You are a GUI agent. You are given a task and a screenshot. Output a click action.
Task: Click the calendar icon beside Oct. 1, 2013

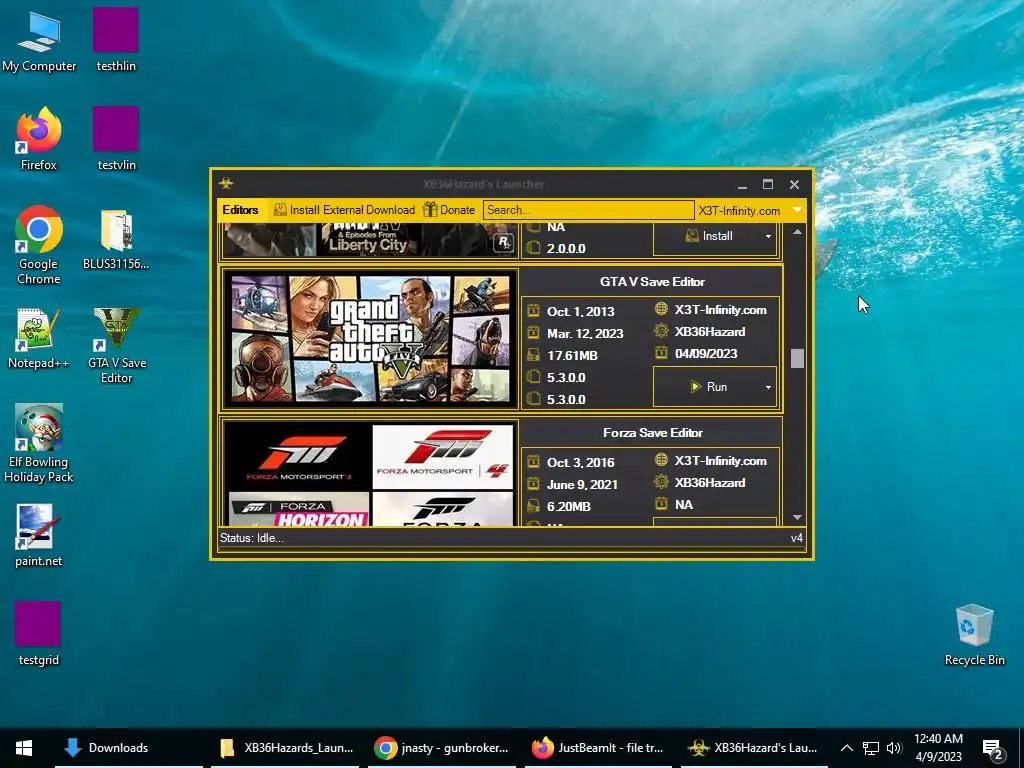click(x=534, y=311)
